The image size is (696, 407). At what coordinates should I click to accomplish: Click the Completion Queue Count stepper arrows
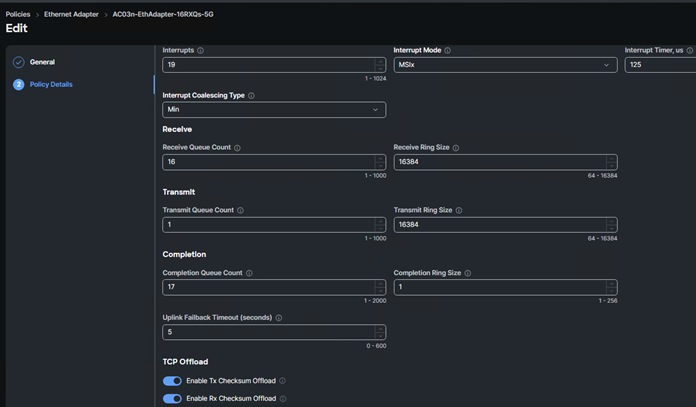pyautogui.click(x=380, y=287)
